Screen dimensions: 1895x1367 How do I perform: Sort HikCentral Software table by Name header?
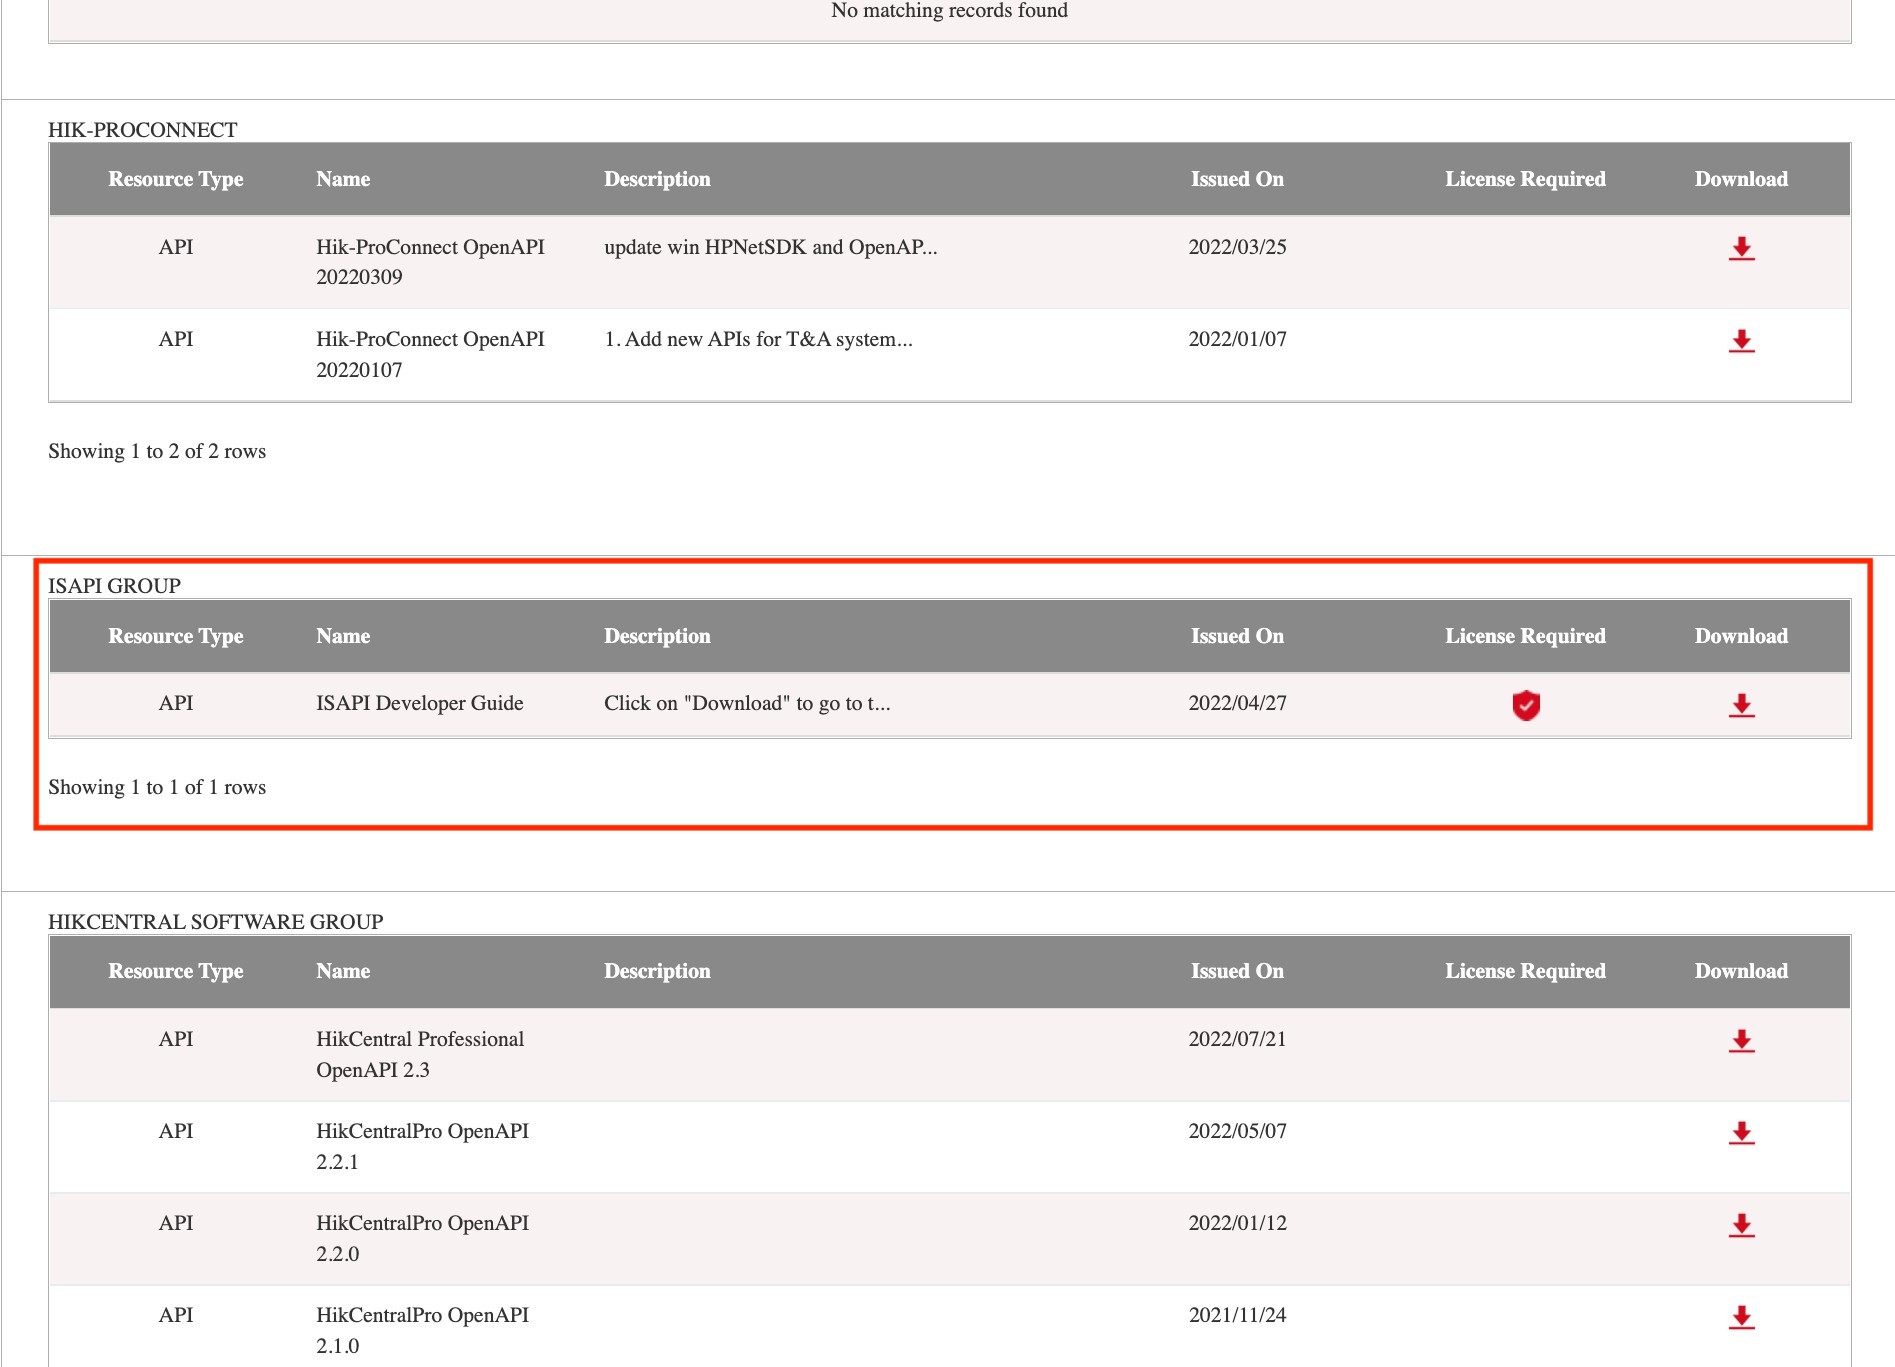[343, 971]
